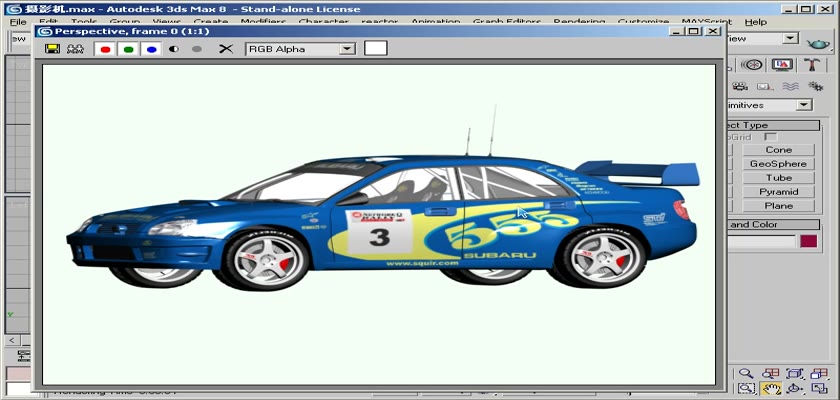Open the crimson object color swatch
The height and width of the screenshot is (400, 840).
tap(809, 241)
